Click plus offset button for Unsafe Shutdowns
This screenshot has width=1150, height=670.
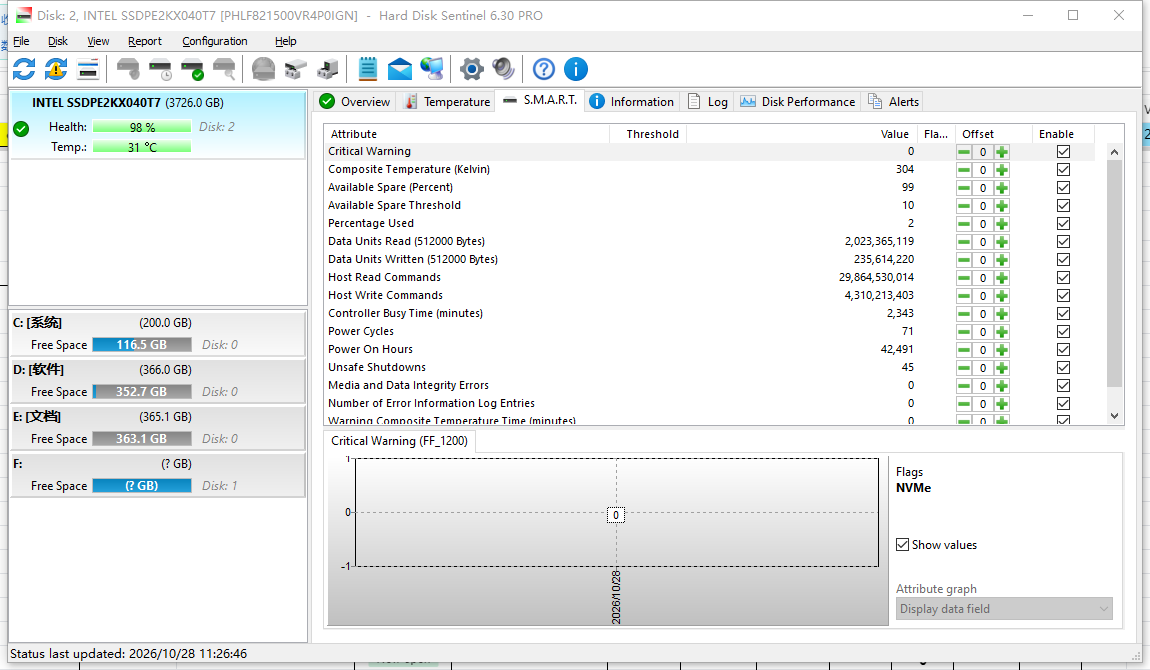click(x=1002, y=368)
